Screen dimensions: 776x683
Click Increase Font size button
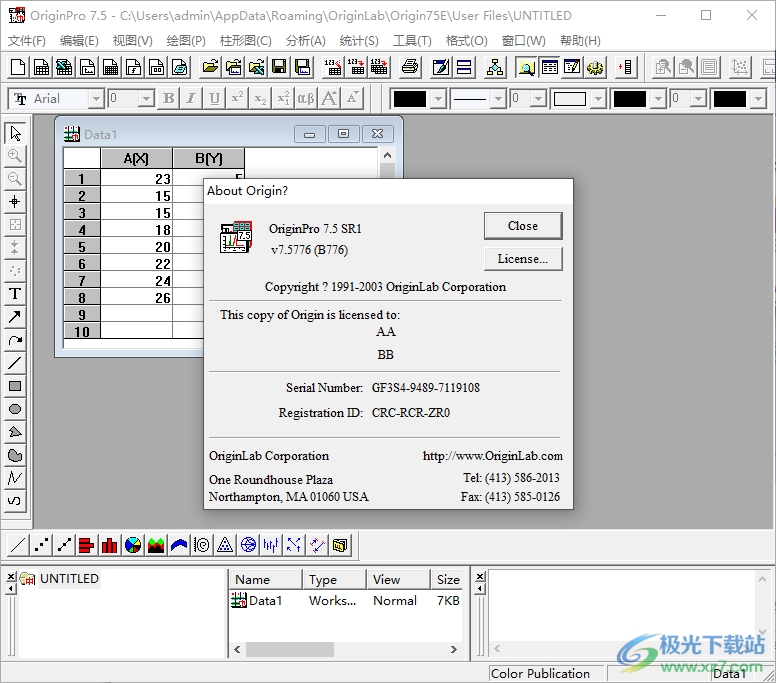pyautogui.click(x=329, y=98)
